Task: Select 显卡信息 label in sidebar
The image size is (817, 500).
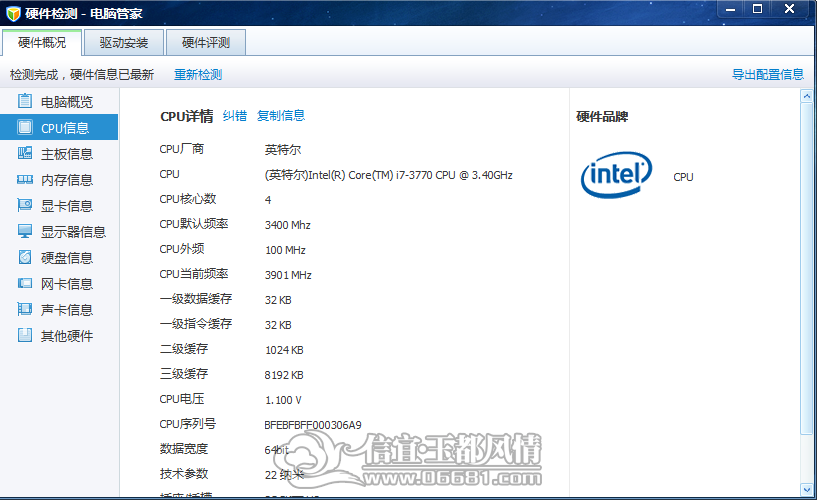Action: [67, 206]
